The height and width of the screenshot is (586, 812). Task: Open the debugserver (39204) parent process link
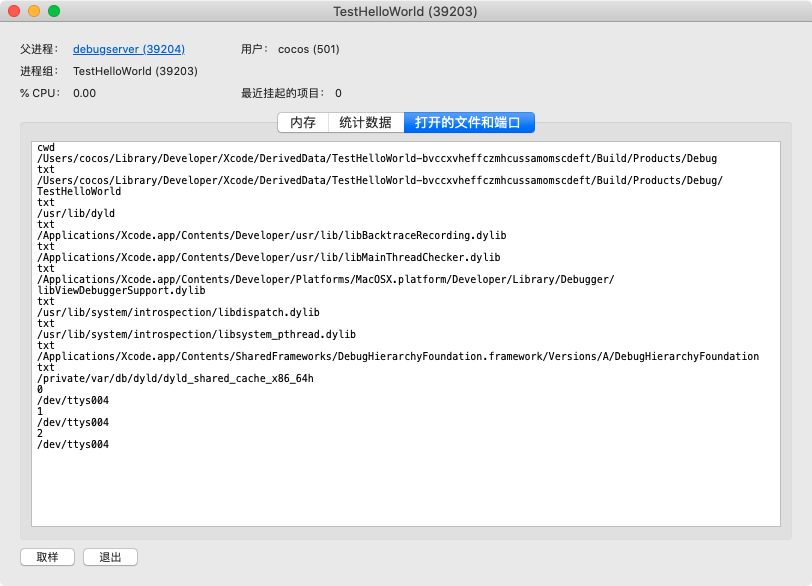click(128, 49)
